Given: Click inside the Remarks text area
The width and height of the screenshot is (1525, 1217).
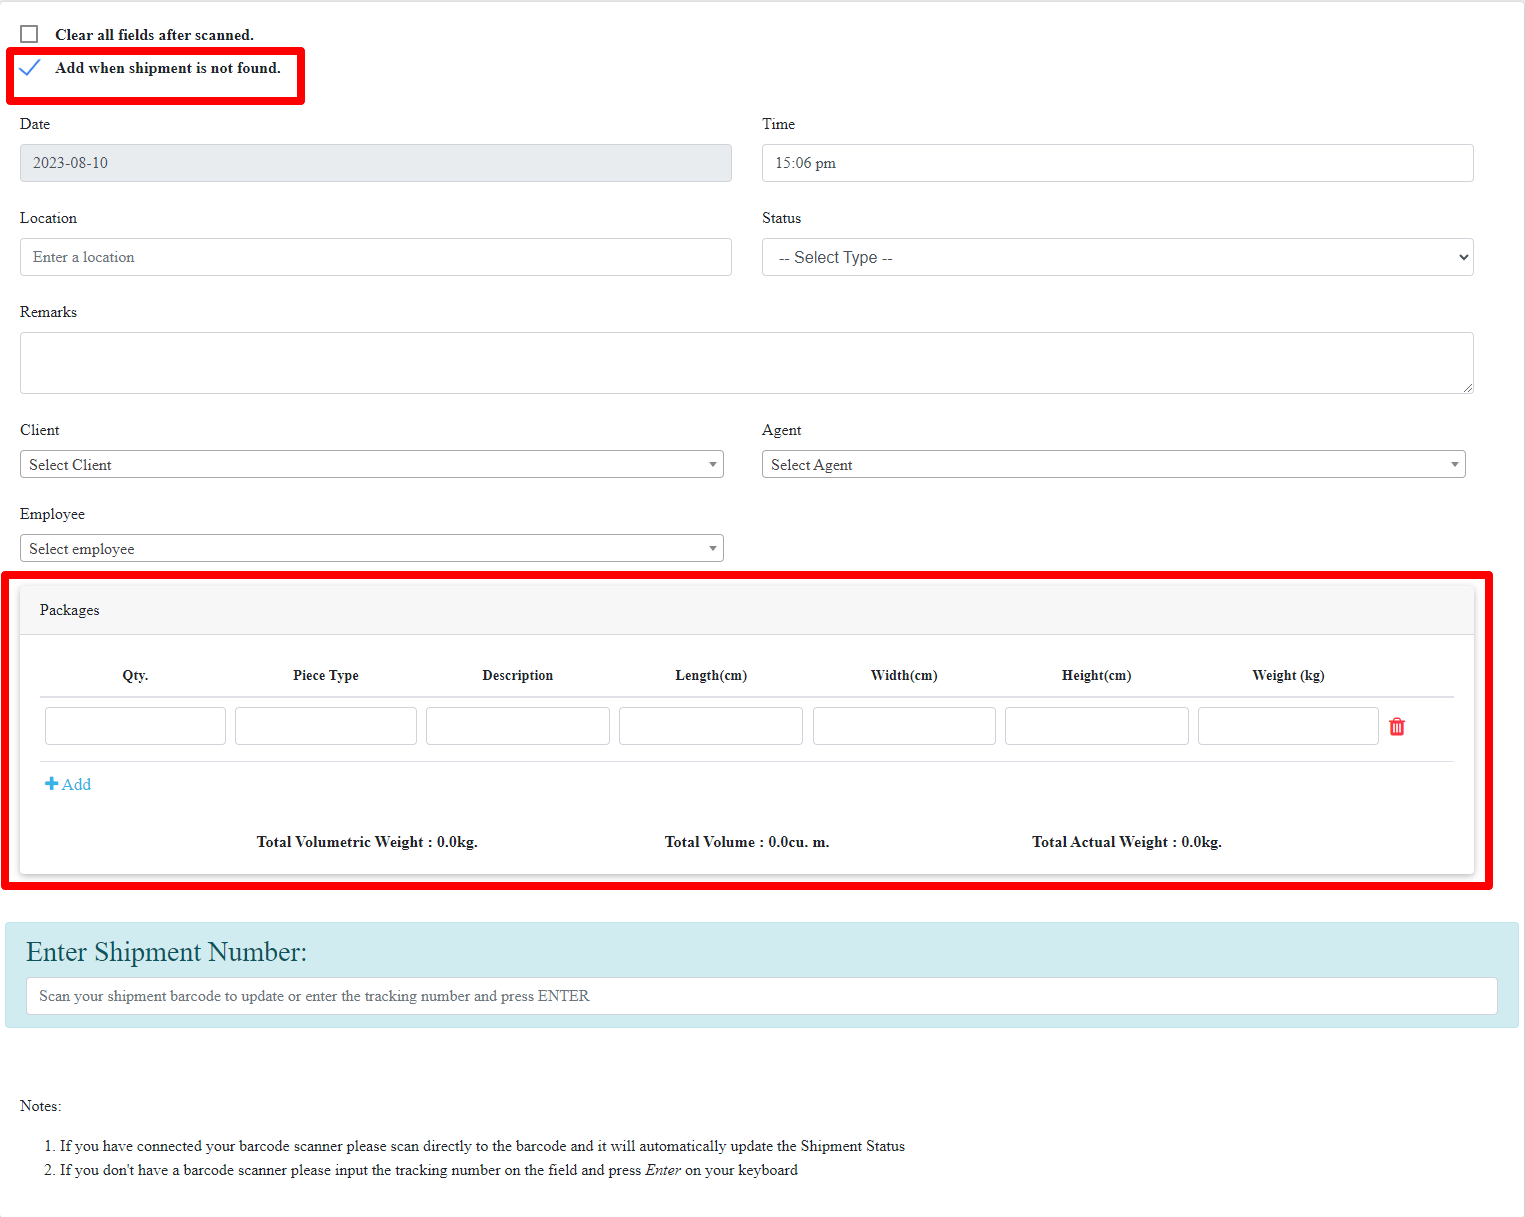Looking at the screenshot, I should 746,362.
